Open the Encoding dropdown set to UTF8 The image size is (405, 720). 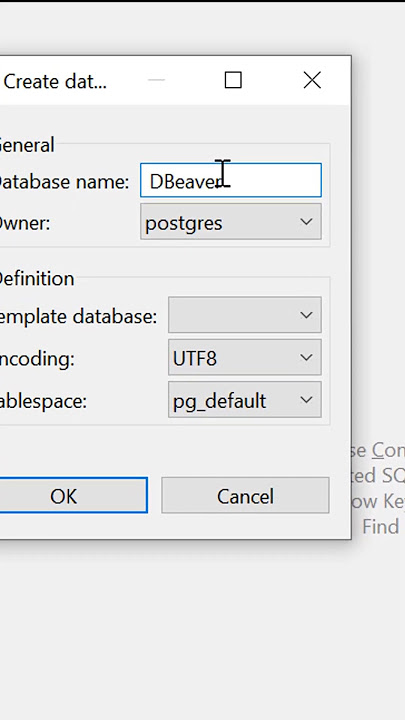click(x=244, y=357)
